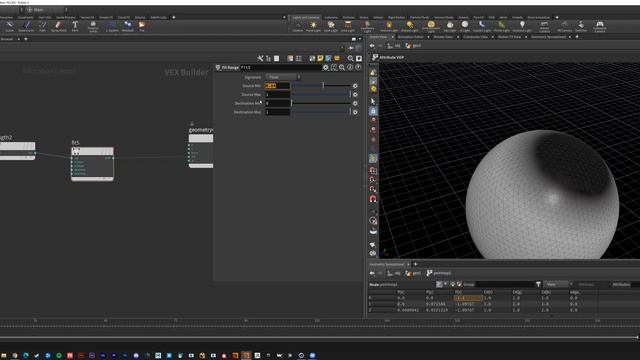This screenshot has width=640, height=360.
Task: Add a new pane tab beside the upper Geometry Spreadsheet tab
Action: pyautogui.click(x=577, y=37)
